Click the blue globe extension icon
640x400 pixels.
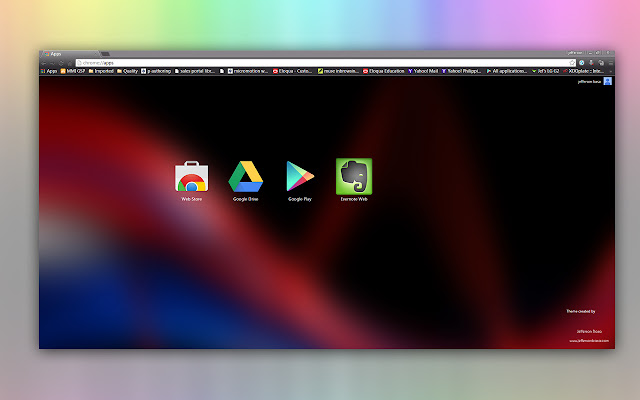click(582, 63)
